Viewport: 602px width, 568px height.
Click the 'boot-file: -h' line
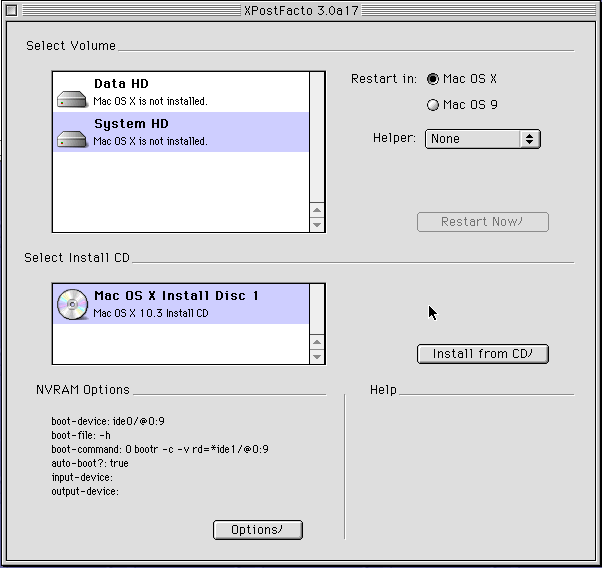[81, 436]
